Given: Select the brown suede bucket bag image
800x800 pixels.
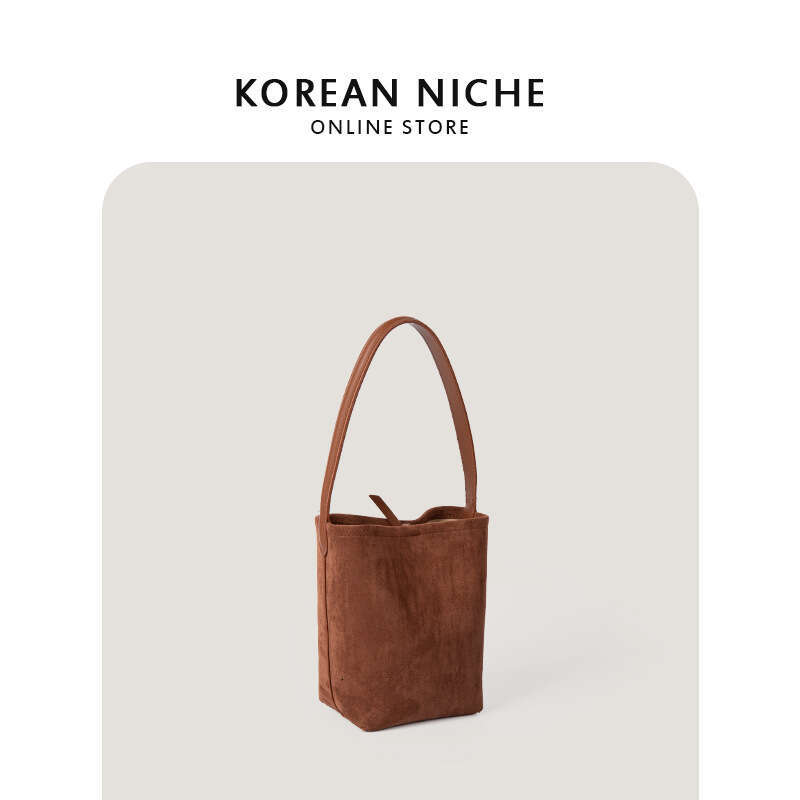Looking at the screenshot, I should (402, 524).
